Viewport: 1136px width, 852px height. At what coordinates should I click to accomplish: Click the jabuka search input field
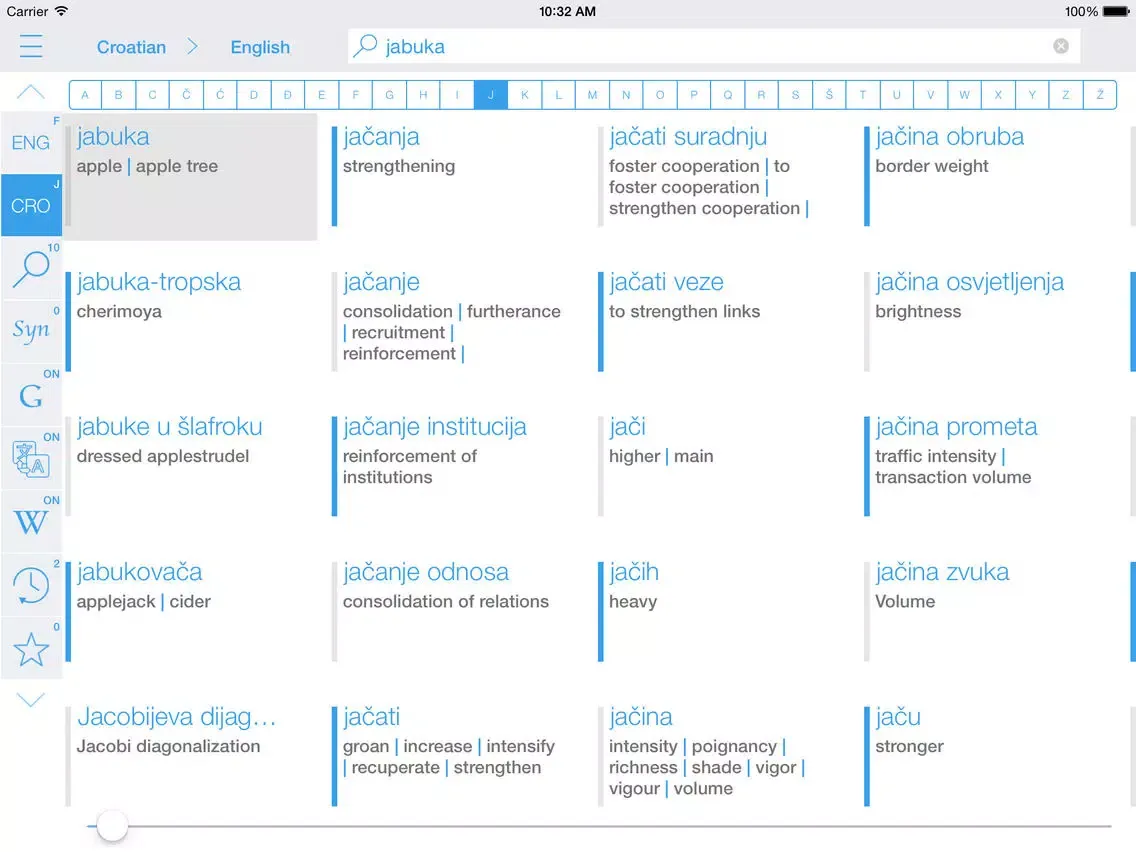pyautogui.click(x=714, y=46)
